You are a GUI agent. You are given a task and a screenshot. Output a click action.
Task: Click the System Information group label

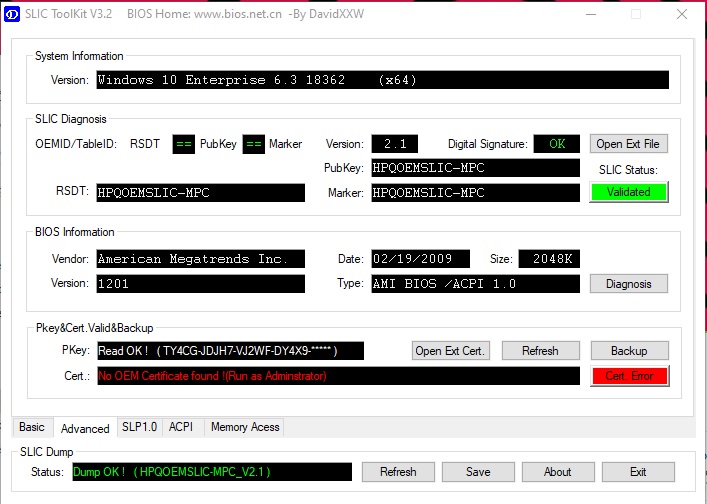tap(79, 56)
